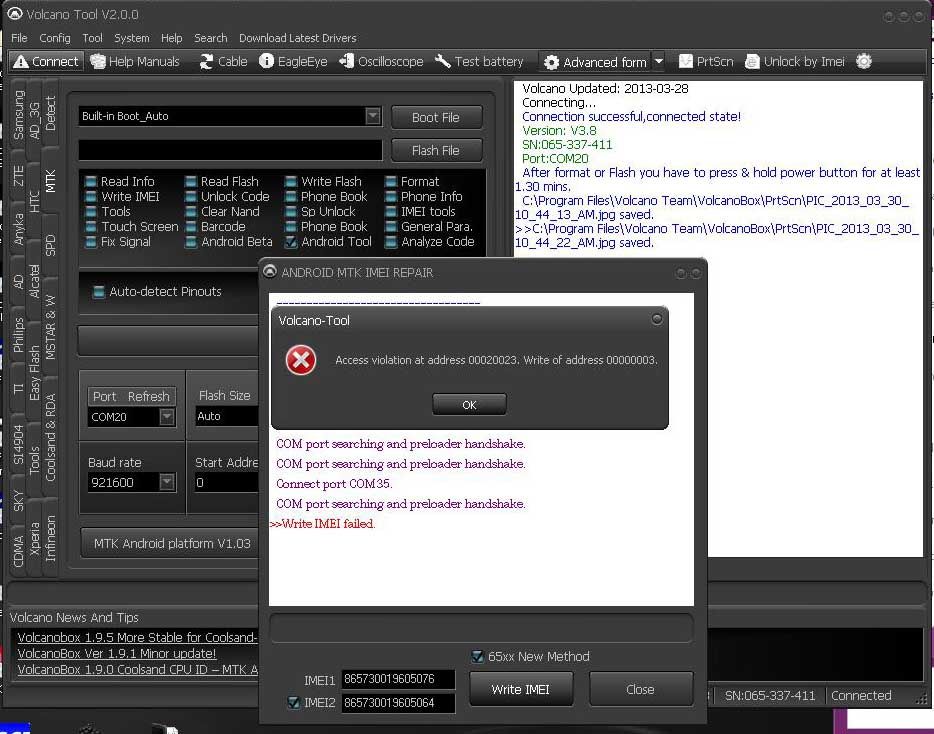This screenshot has width=934, height=734.
Task: Take a screenshot with PrtScn
Action: click(706, 61)
